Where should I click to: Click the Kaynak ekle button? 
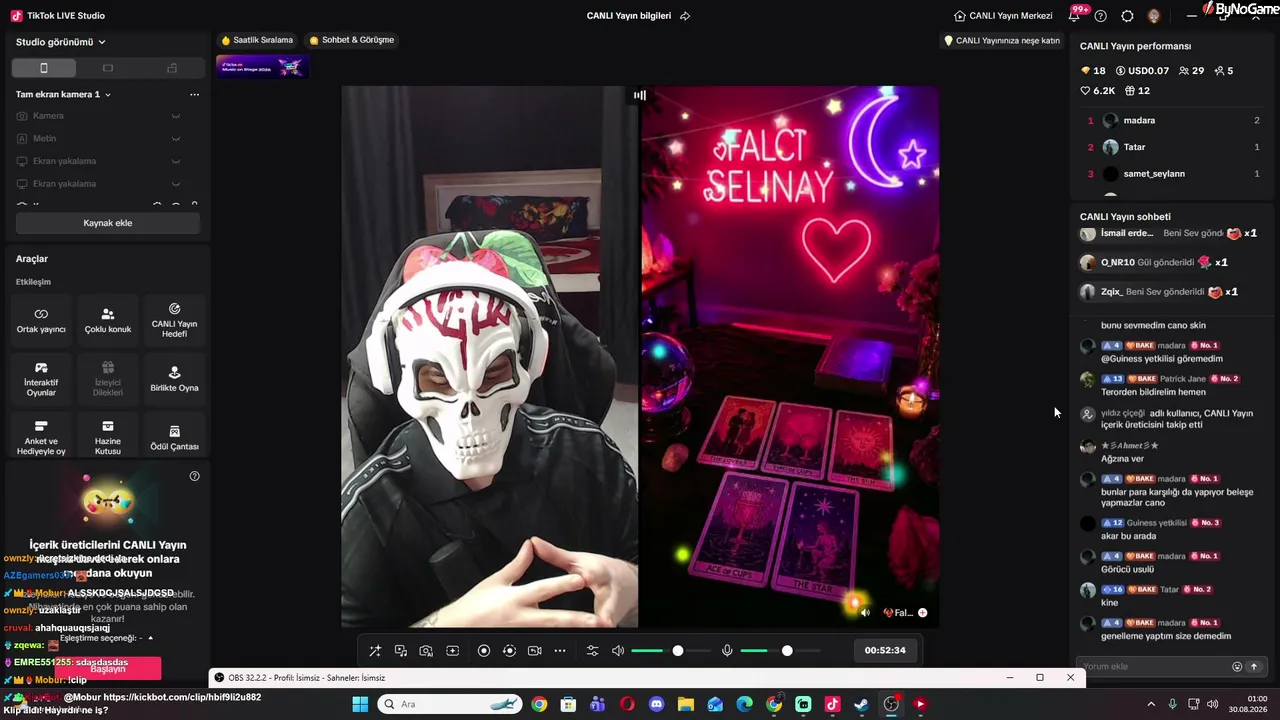[108, 223]
